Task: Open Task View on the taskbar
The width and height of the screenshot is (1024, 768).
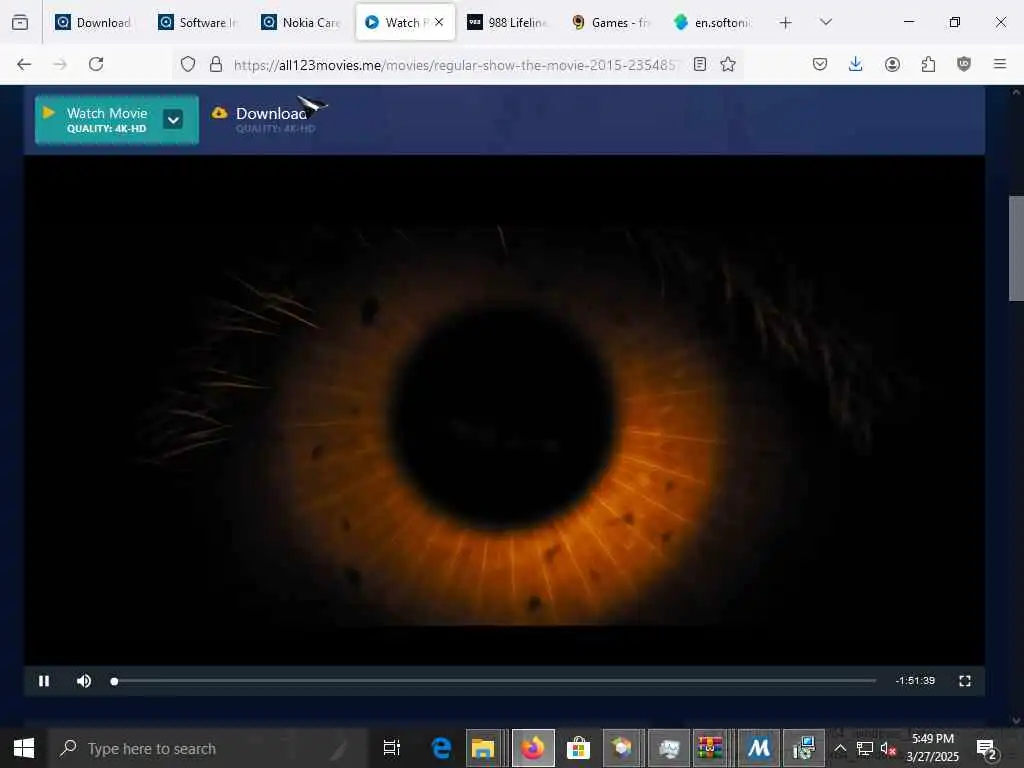Action: [x=392, y=748]
